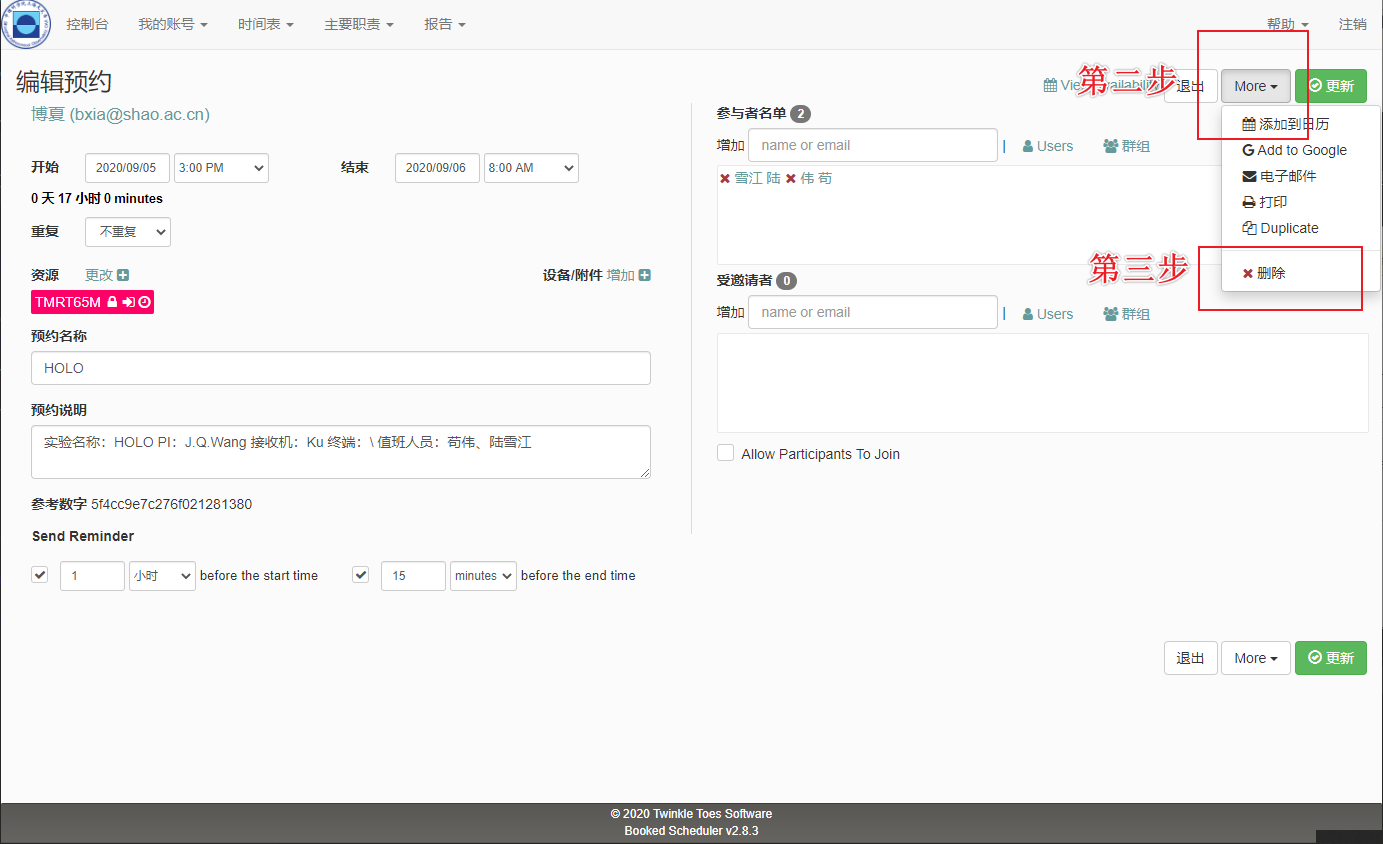The height and width of the screenshot is (844, 1383).
Task: Click the site logo in the top-left corner
Action: point(25,25)
